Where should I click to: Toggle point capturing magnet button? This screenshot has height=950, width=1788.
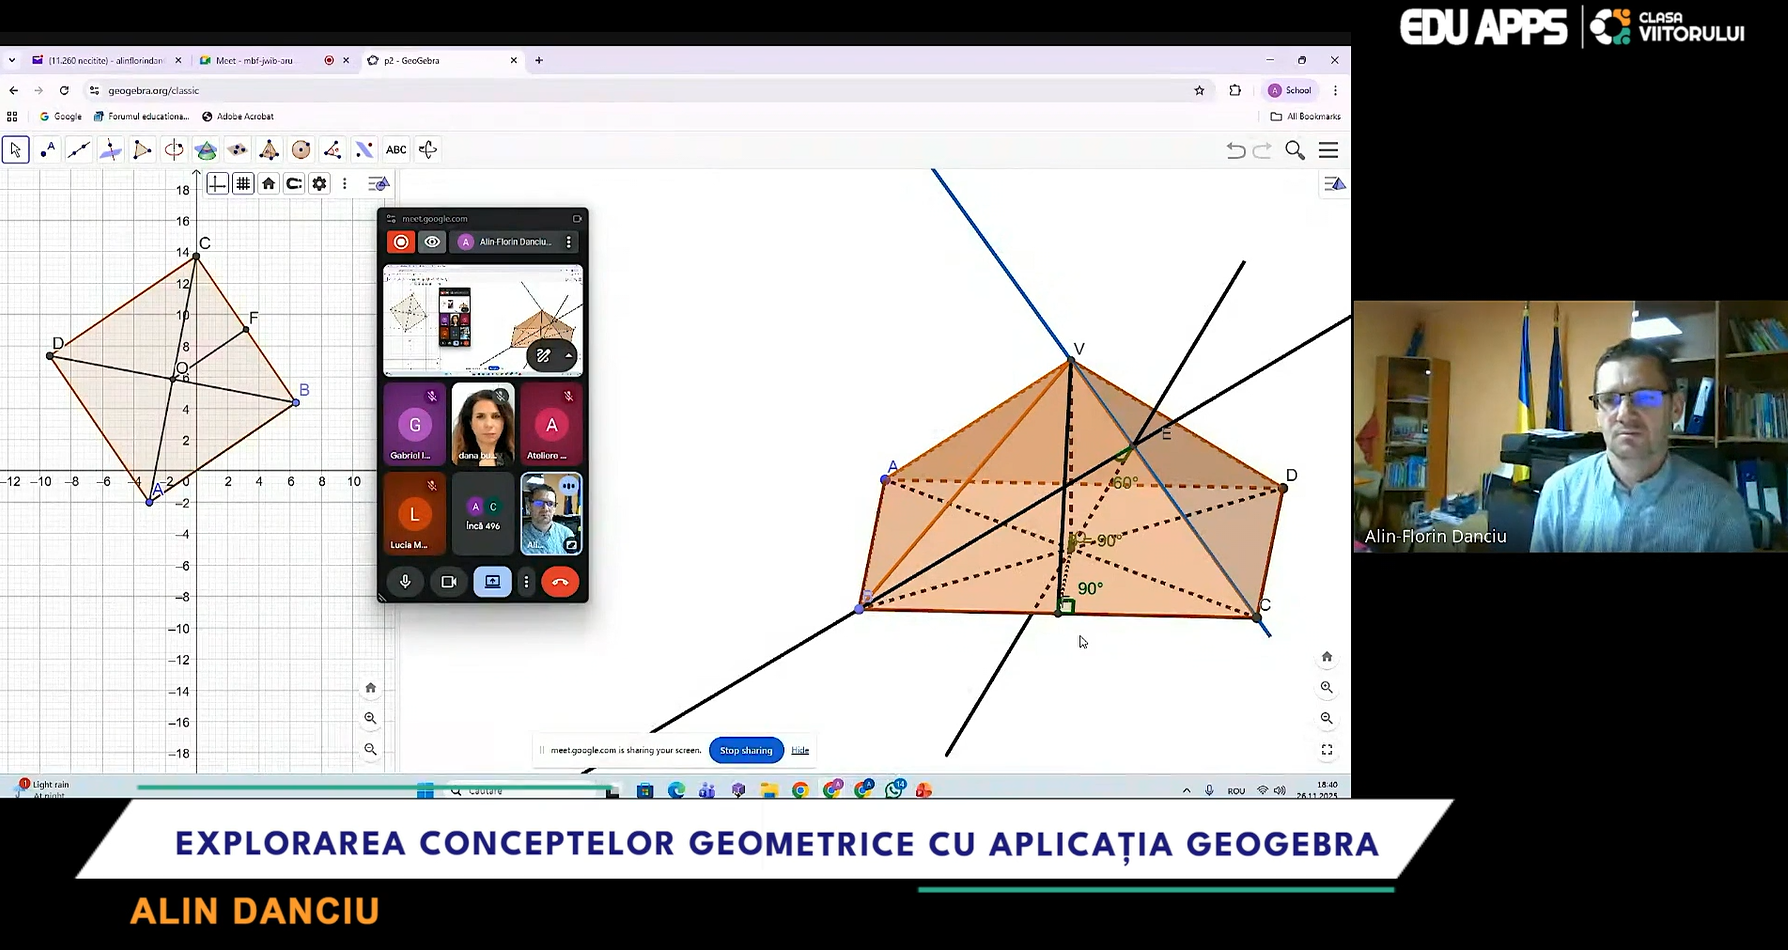coord(294,184)
